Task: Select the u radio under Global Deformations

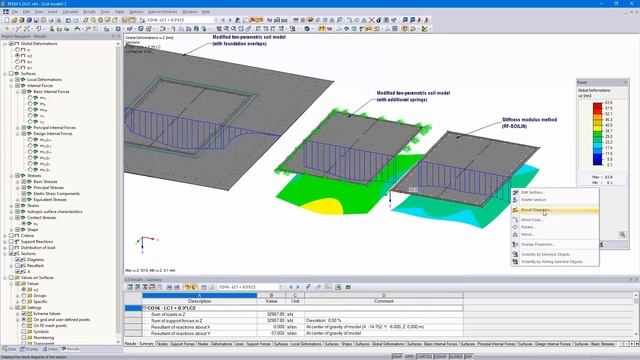Action: (x=18, y=49)
